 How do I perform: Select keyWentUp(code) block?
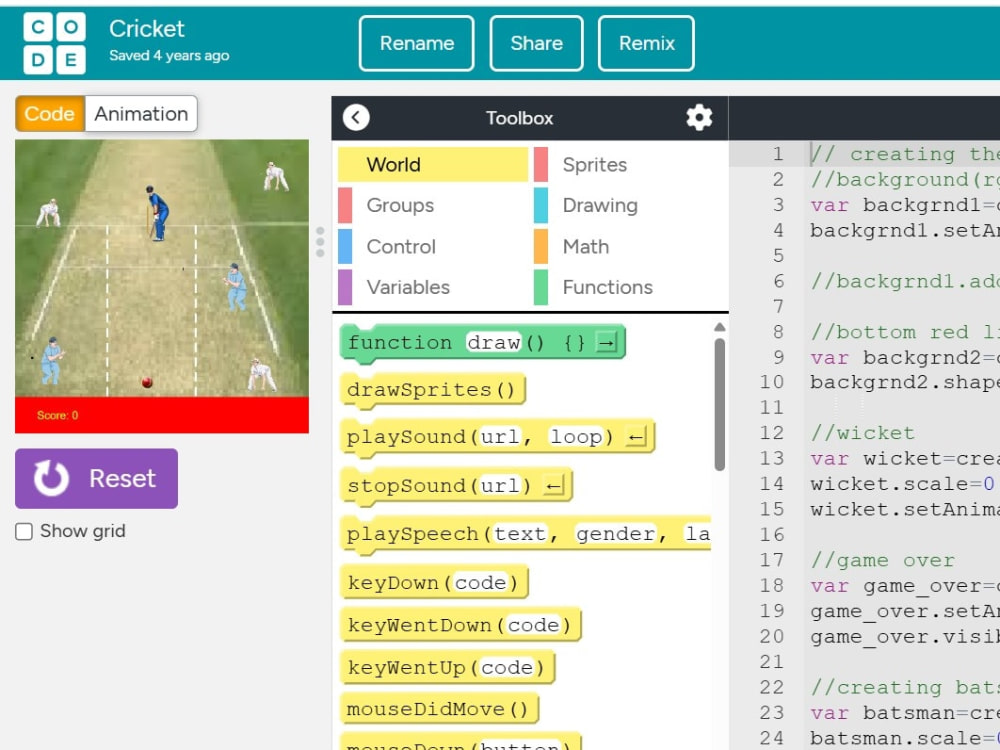pyautogui.click(x=447, y=668)
